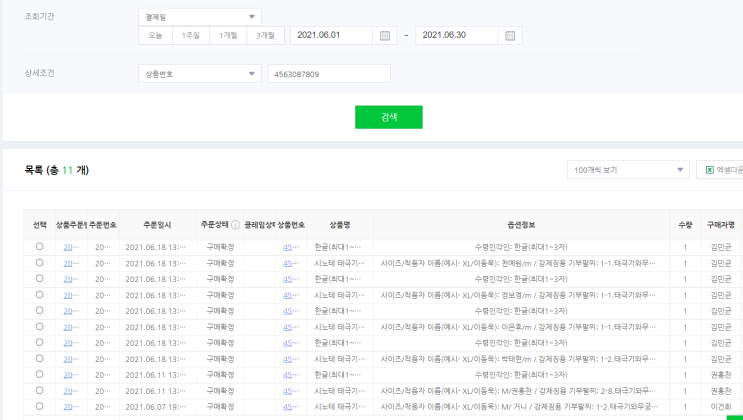
Task: Click the 주문상태 column header text
Action: (215, 225)
